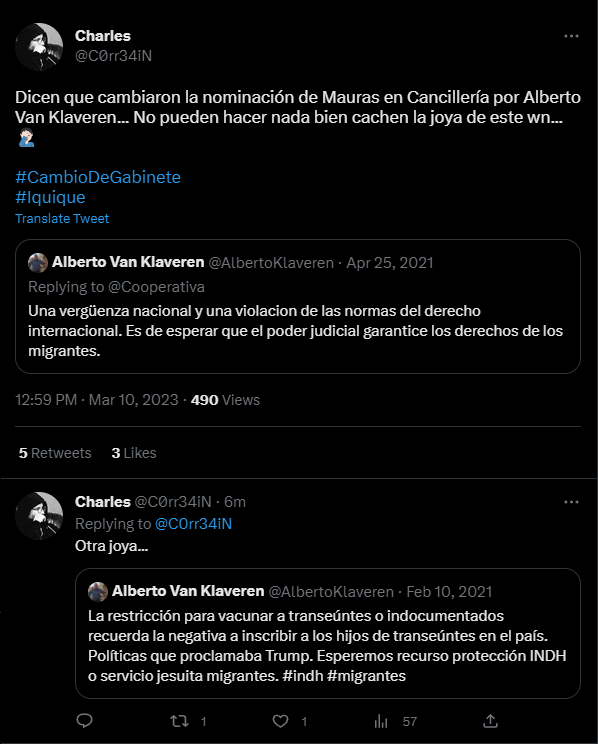
Task: Open the @C0rr34iN mention in Replying to
Action: pos(194,524)
